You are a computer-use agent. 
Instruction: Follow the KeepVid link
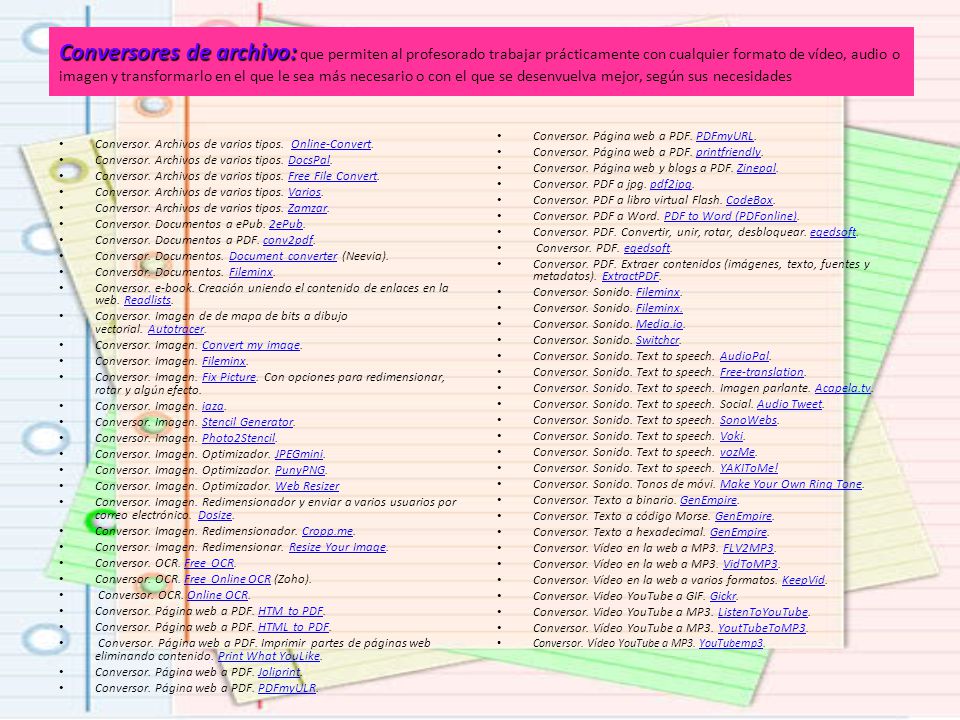click(803, 580)
